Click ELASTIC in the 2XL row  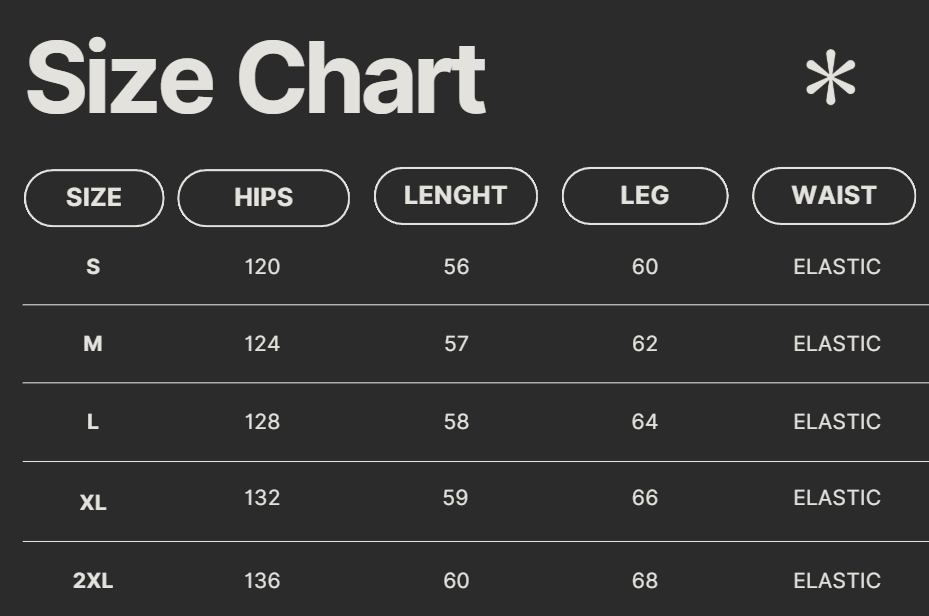tap(837, 581)
